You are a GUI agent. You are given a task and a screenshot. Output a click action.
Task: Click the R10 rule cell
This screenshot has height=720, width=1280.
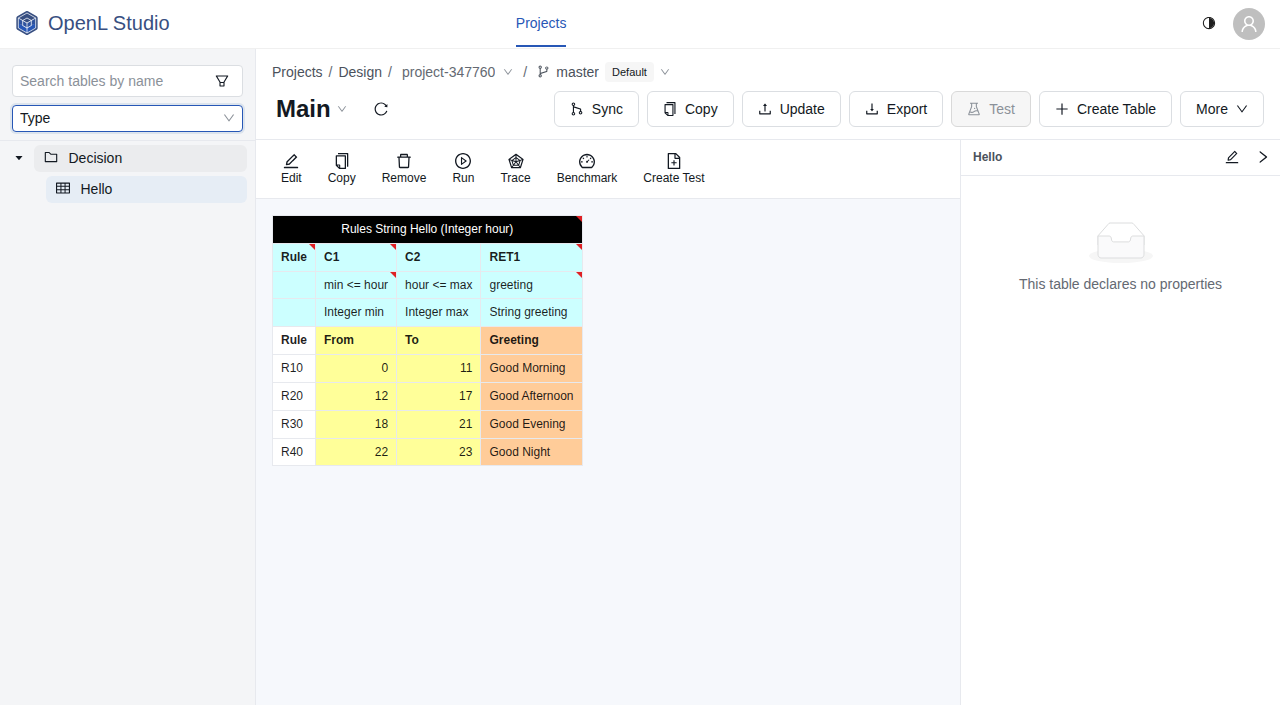click(x=294, y=368)
